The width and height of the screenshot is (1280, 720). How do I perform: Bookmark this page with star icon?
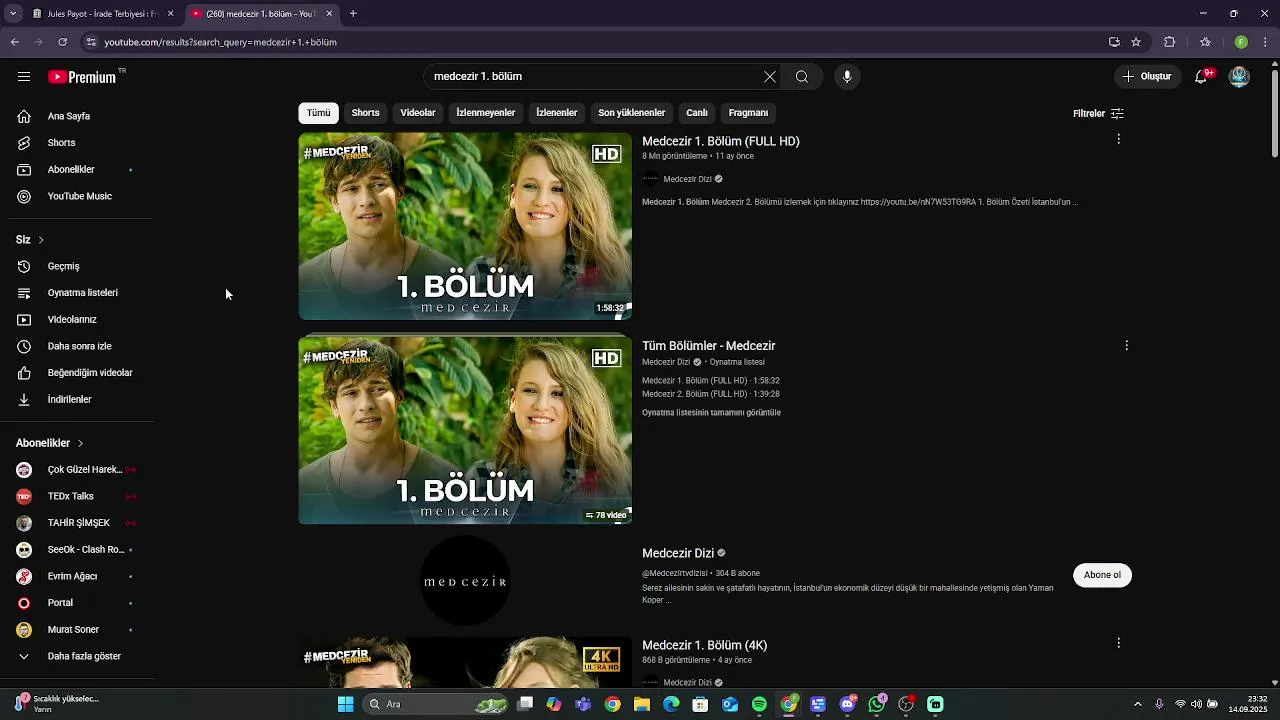click(x=1136, y=42)
